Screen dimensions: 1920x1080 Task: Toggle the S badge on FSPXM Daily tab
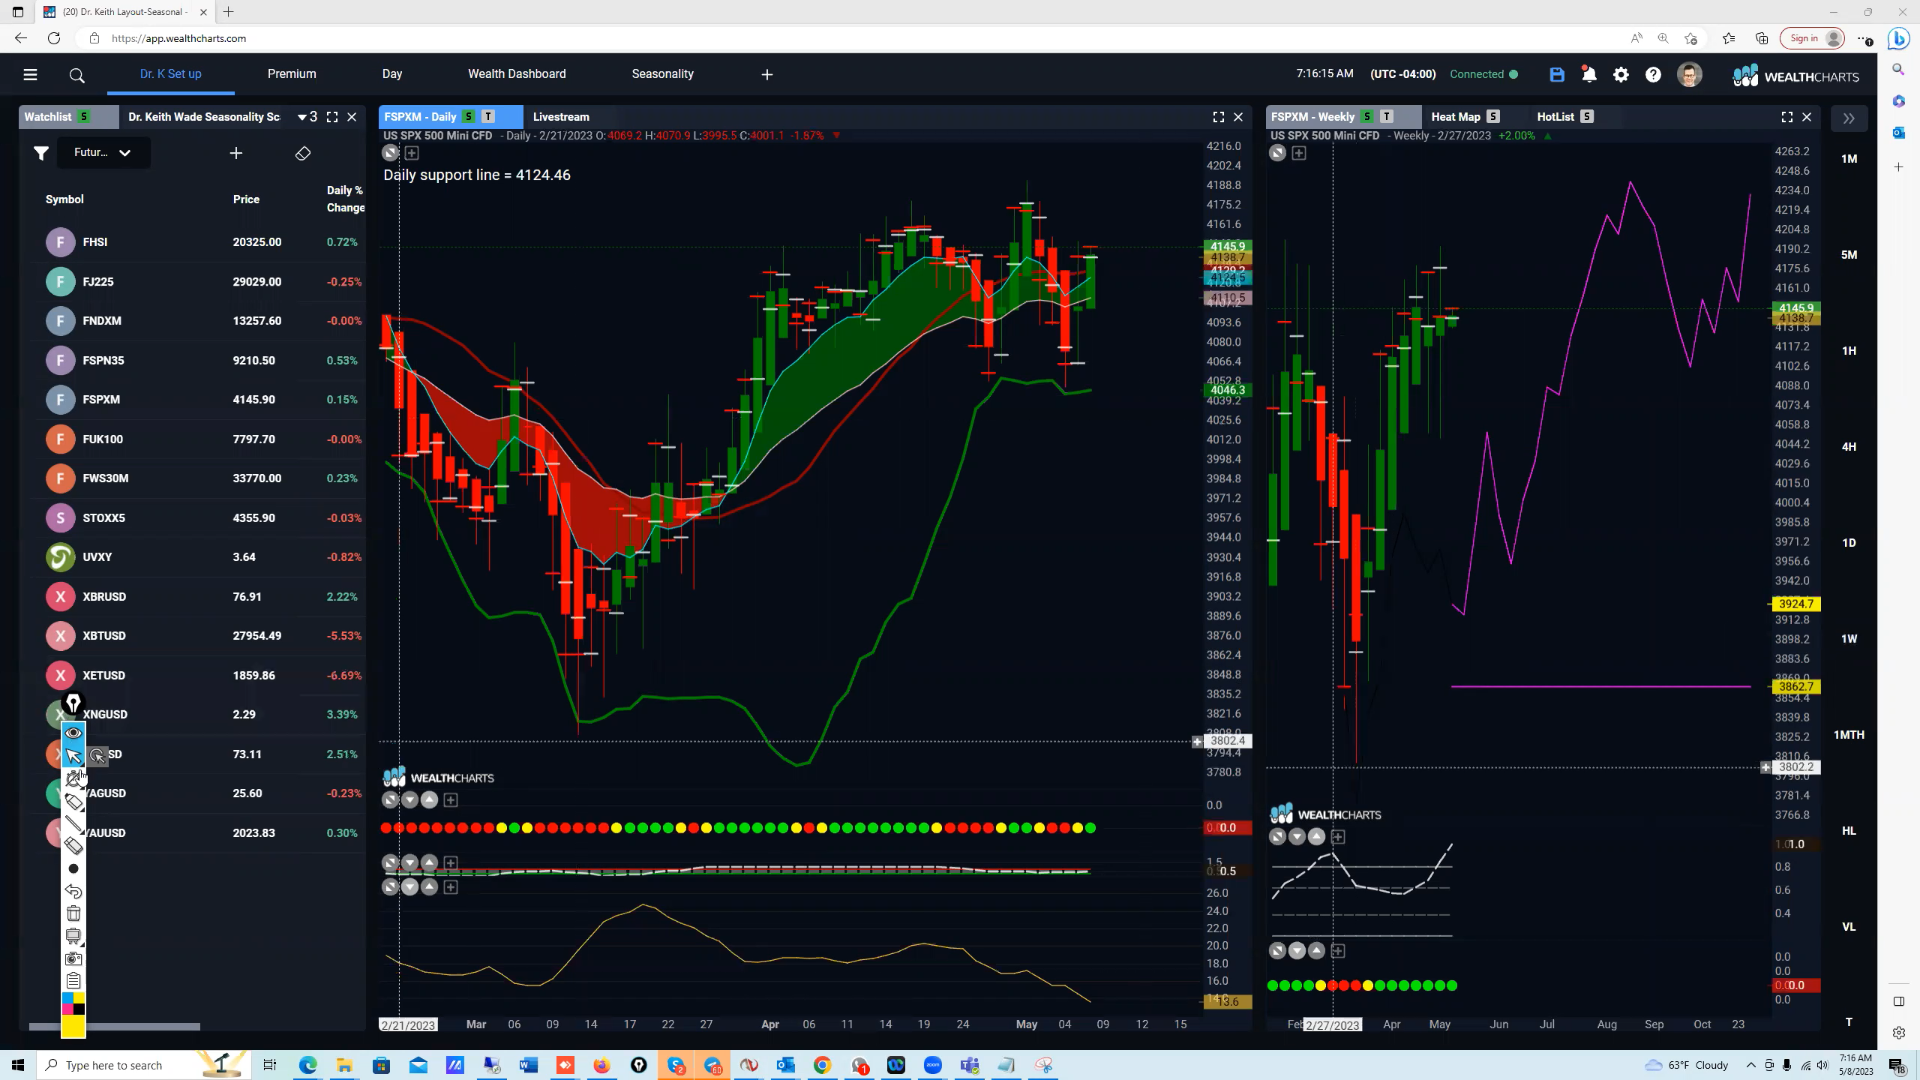pyautogui.click(x=468, y=117)
